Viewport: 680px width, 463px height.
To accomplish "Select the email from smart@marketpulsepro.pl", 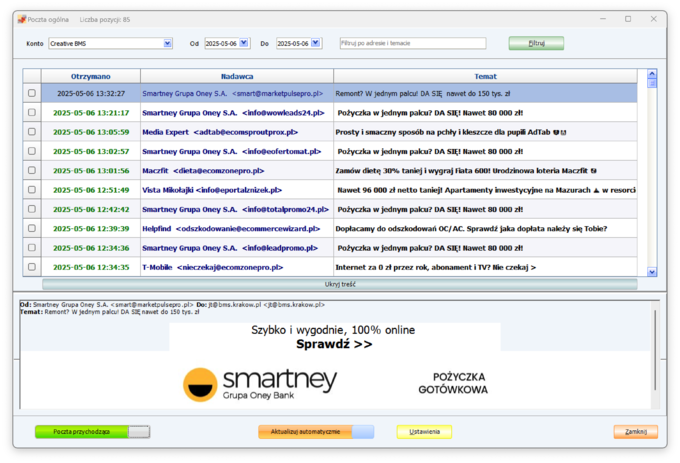I will click(x=237, y=93).
